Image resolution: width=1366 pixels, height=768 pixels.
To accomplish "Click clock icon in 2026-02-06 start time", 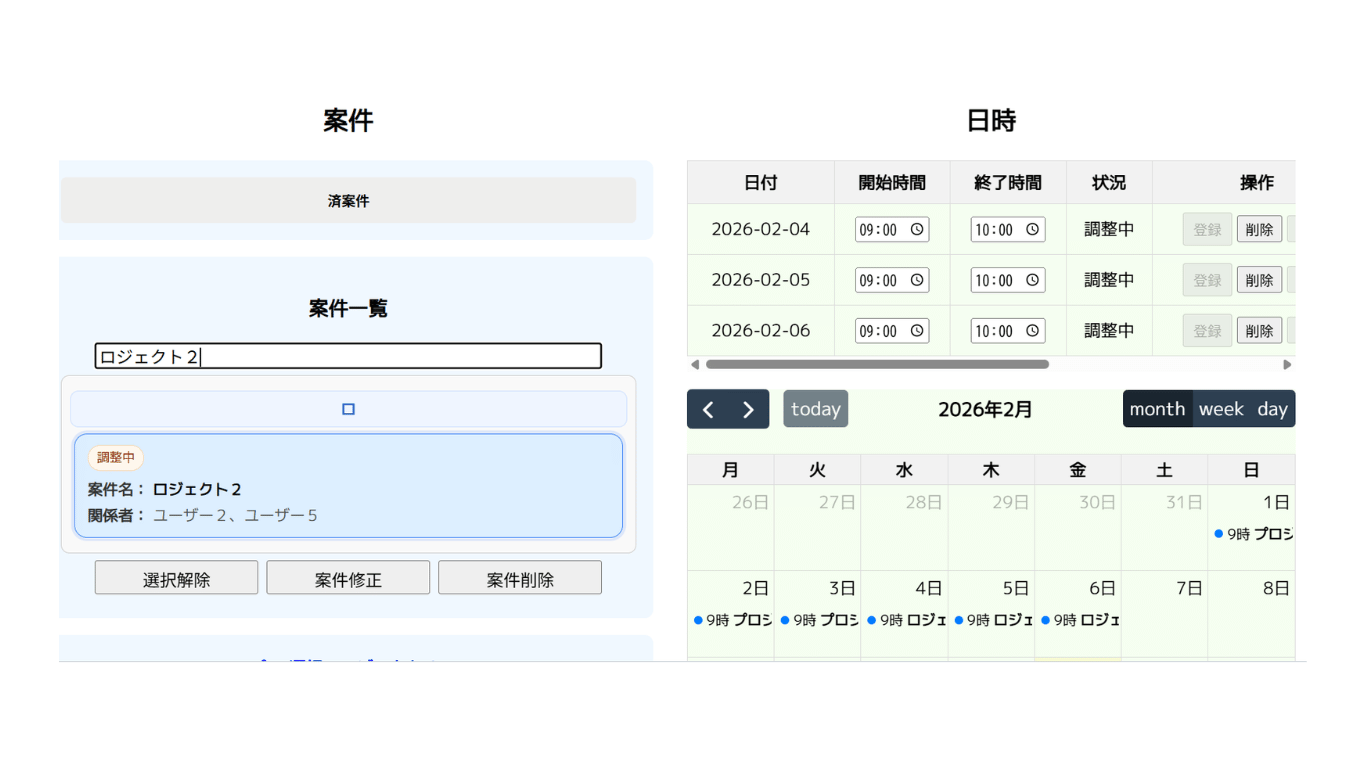I will (x=917, y=331).
